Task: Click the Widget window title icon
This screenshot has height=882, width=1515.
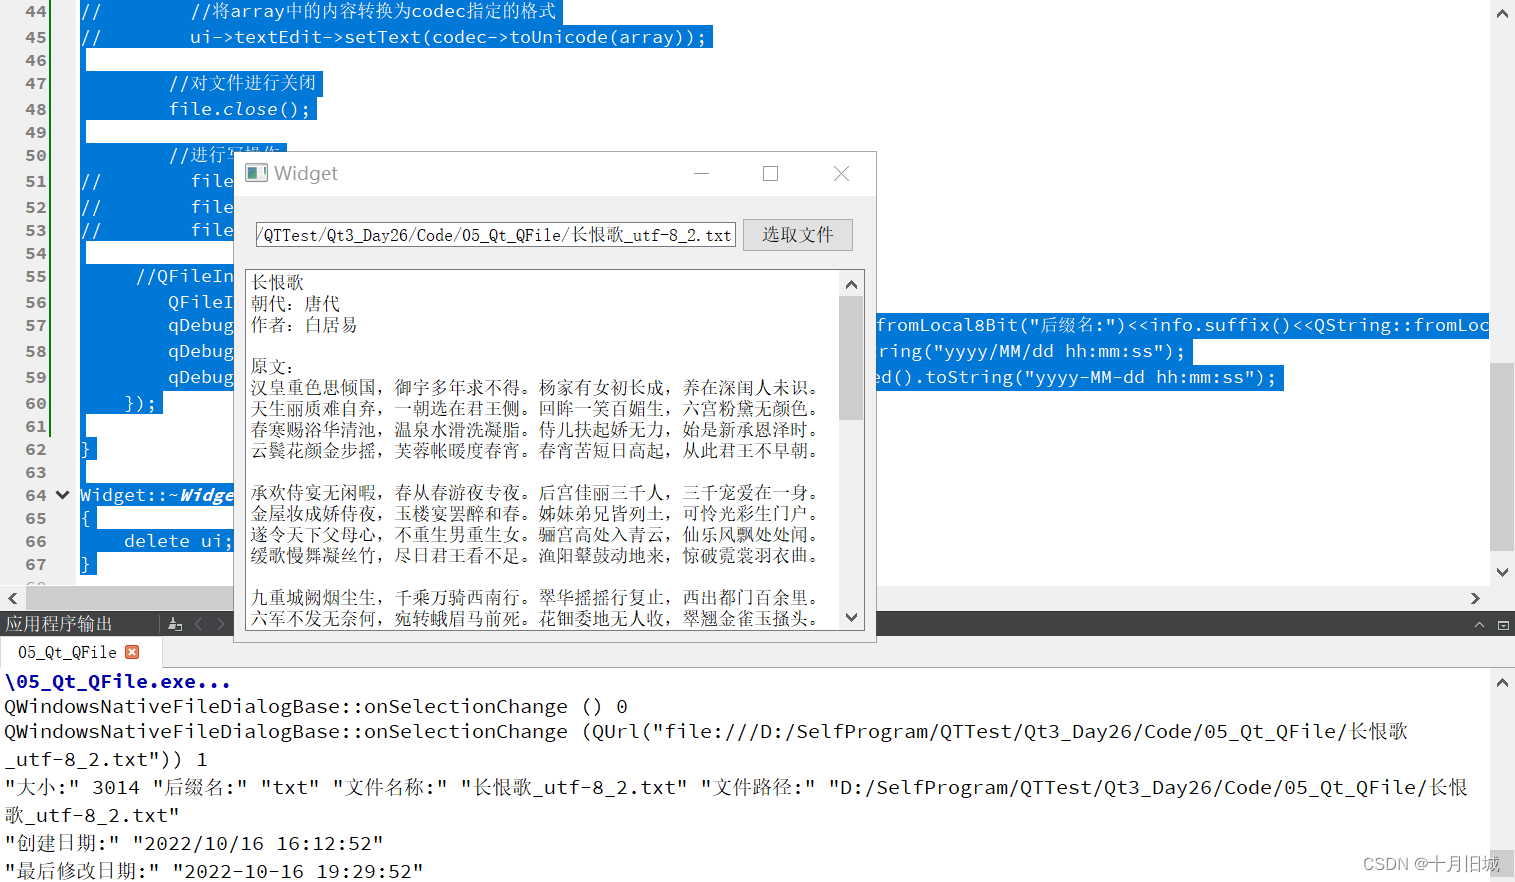Action: click(x=256, y=173)
